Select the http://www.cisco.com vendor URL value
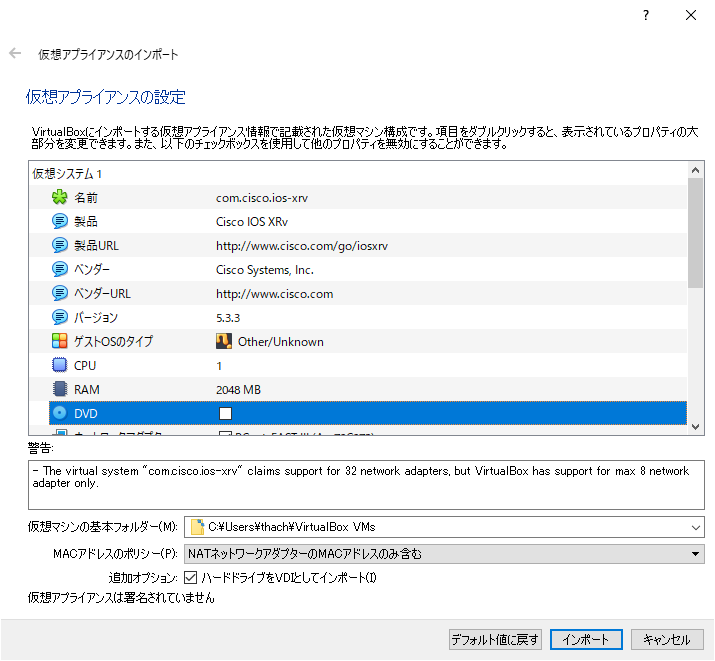This screenshot has width=715, height=661. (275, 294)
